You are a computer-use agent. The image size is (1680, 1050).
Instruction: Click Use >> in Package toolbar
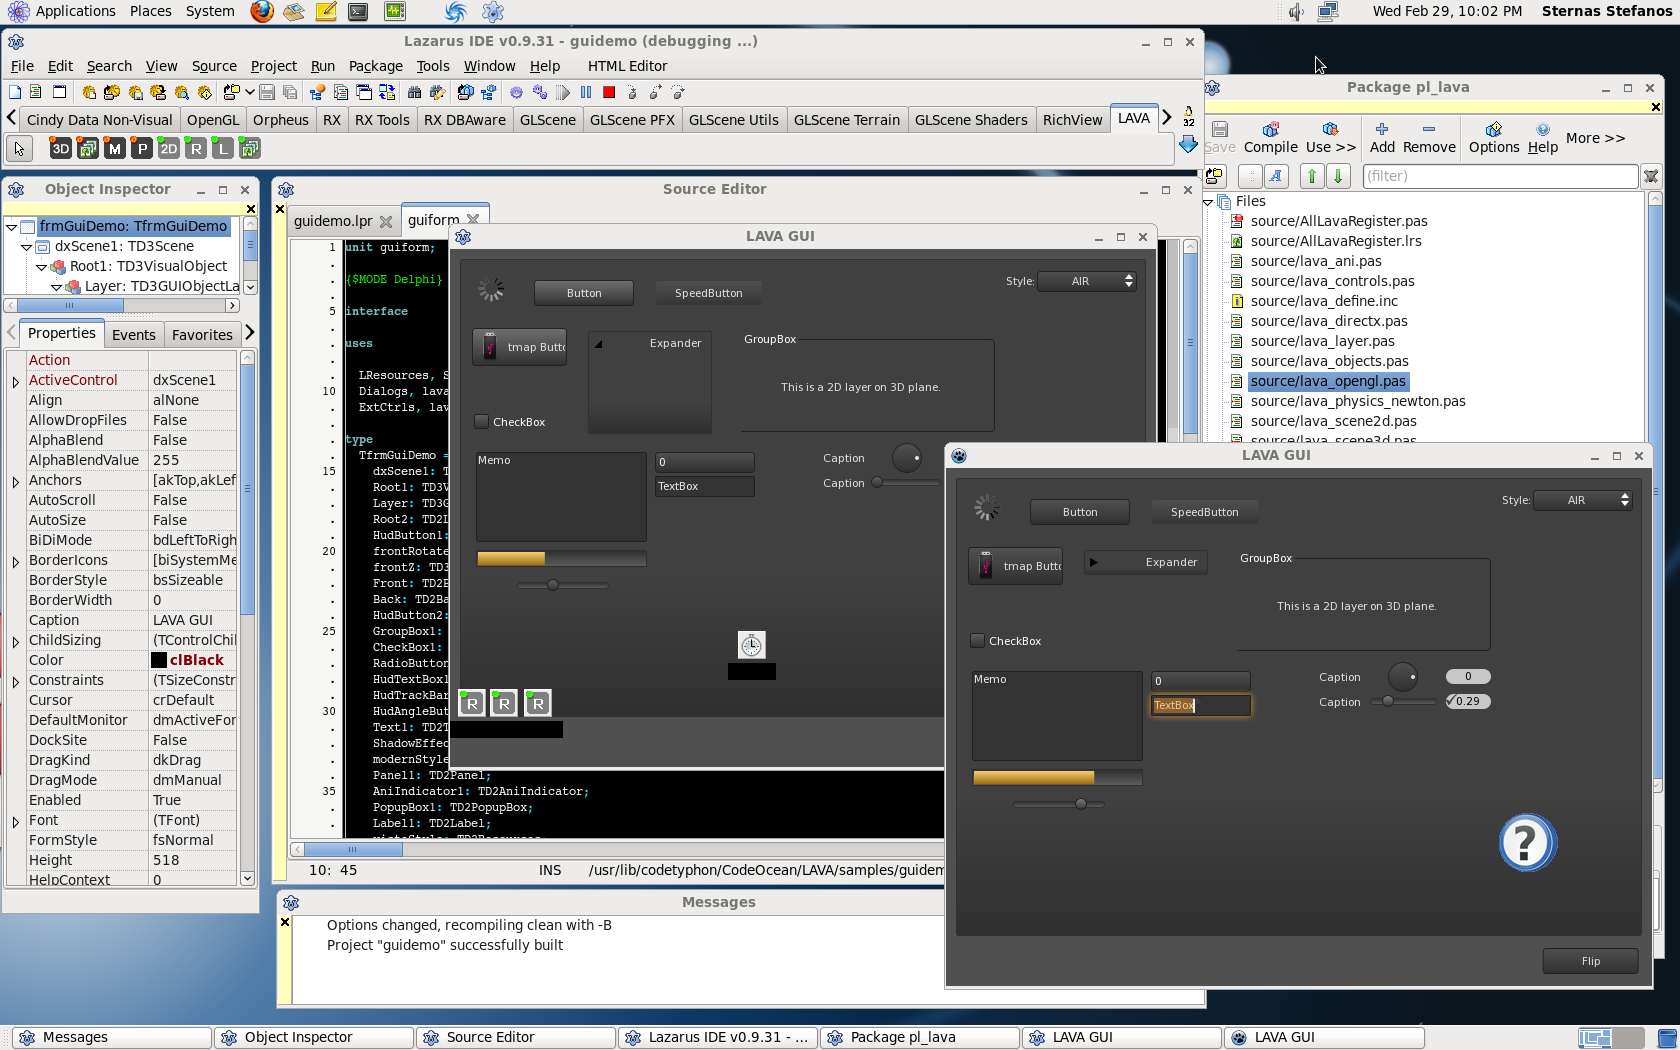point(1330,138)
